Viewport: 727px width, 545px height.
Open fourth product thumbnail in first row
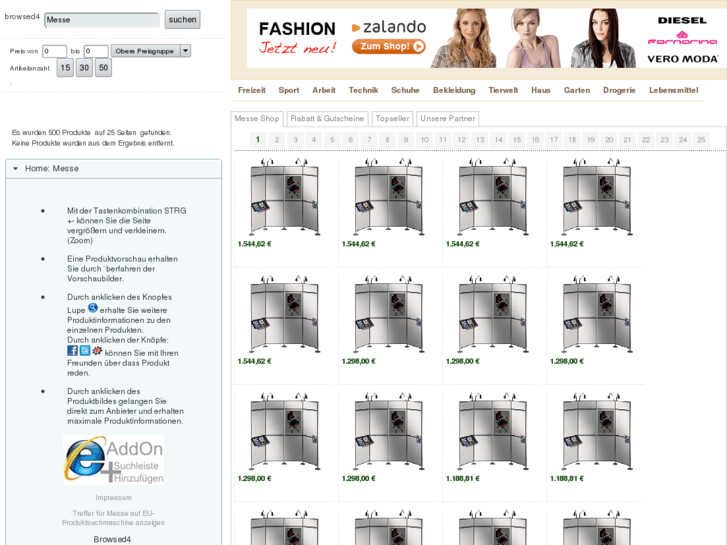coord(597,198)
